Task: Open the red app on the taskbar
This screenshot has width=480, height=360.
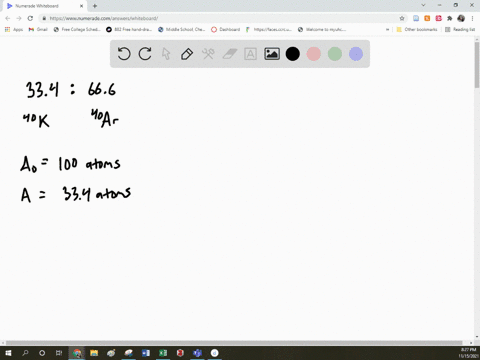Action: coord(180,353)
